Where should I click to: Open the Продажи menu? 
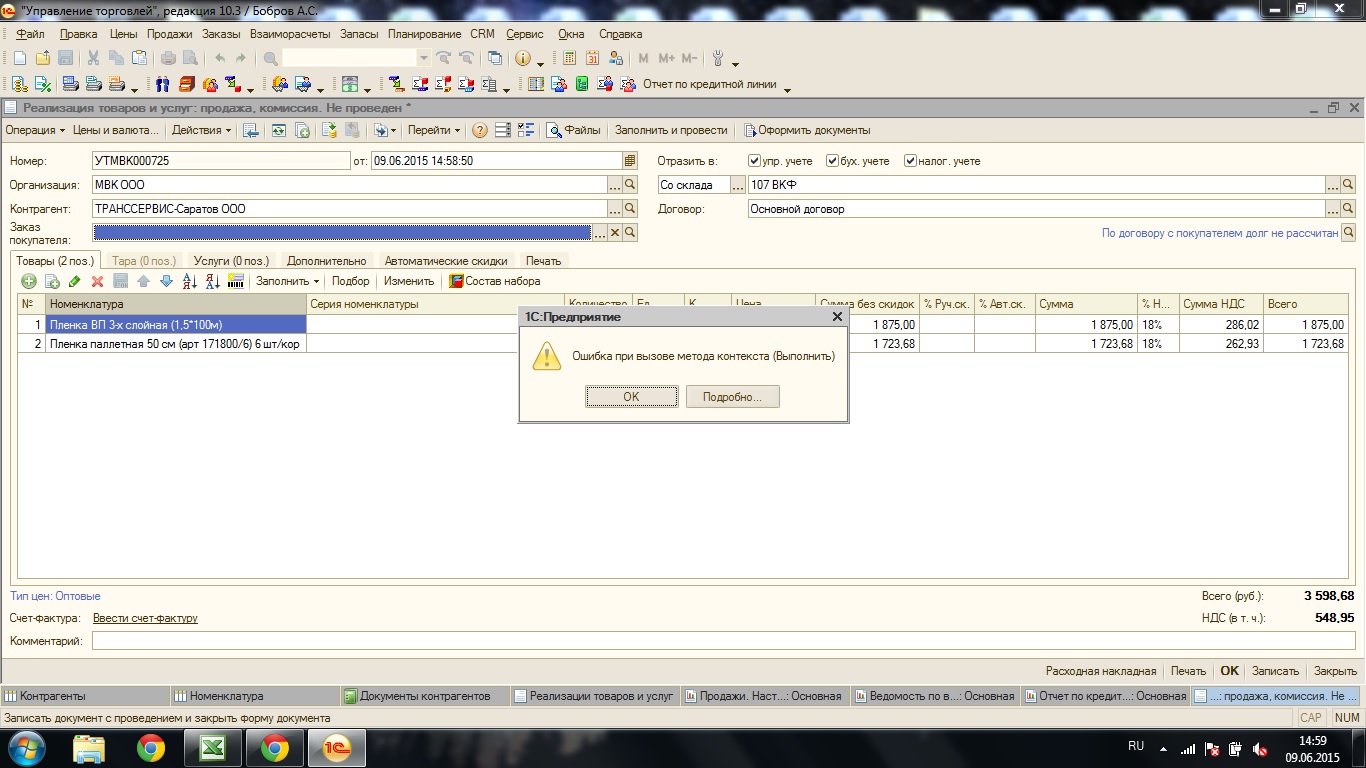click(169, 34)
